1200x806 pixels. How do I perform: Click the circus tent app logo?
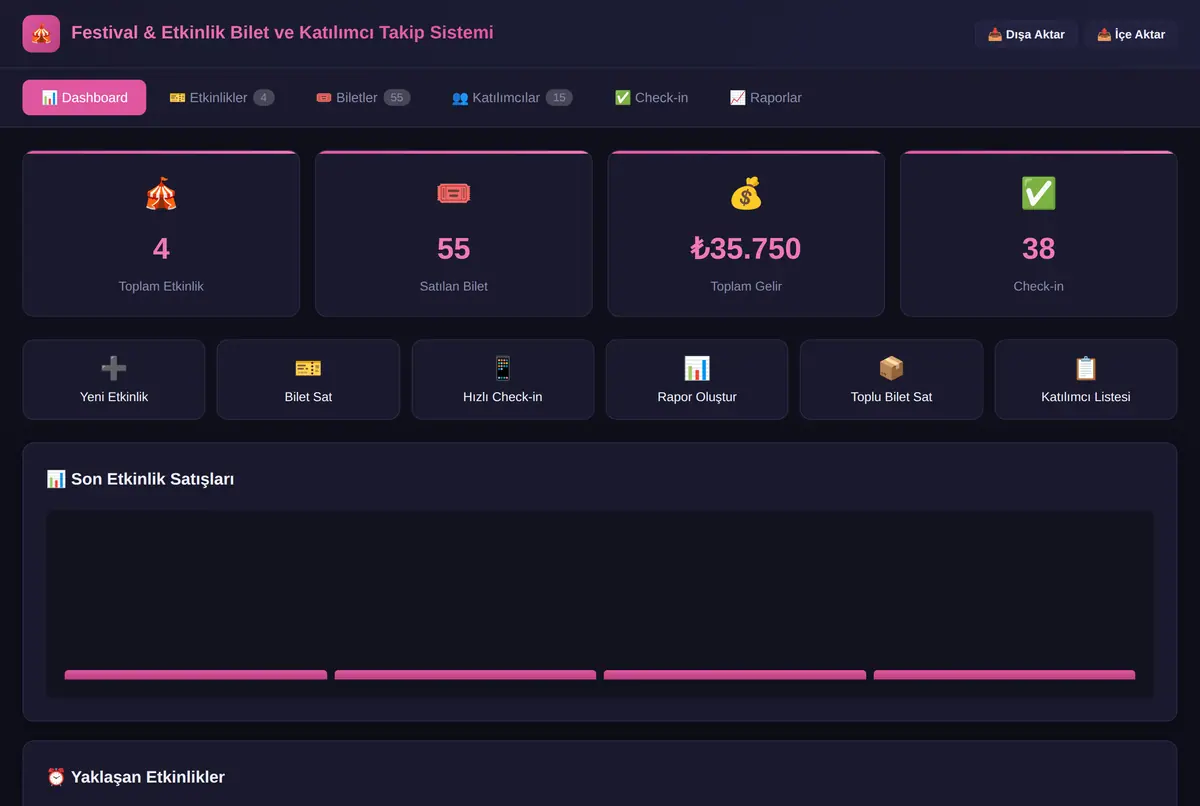pos(41,34)
